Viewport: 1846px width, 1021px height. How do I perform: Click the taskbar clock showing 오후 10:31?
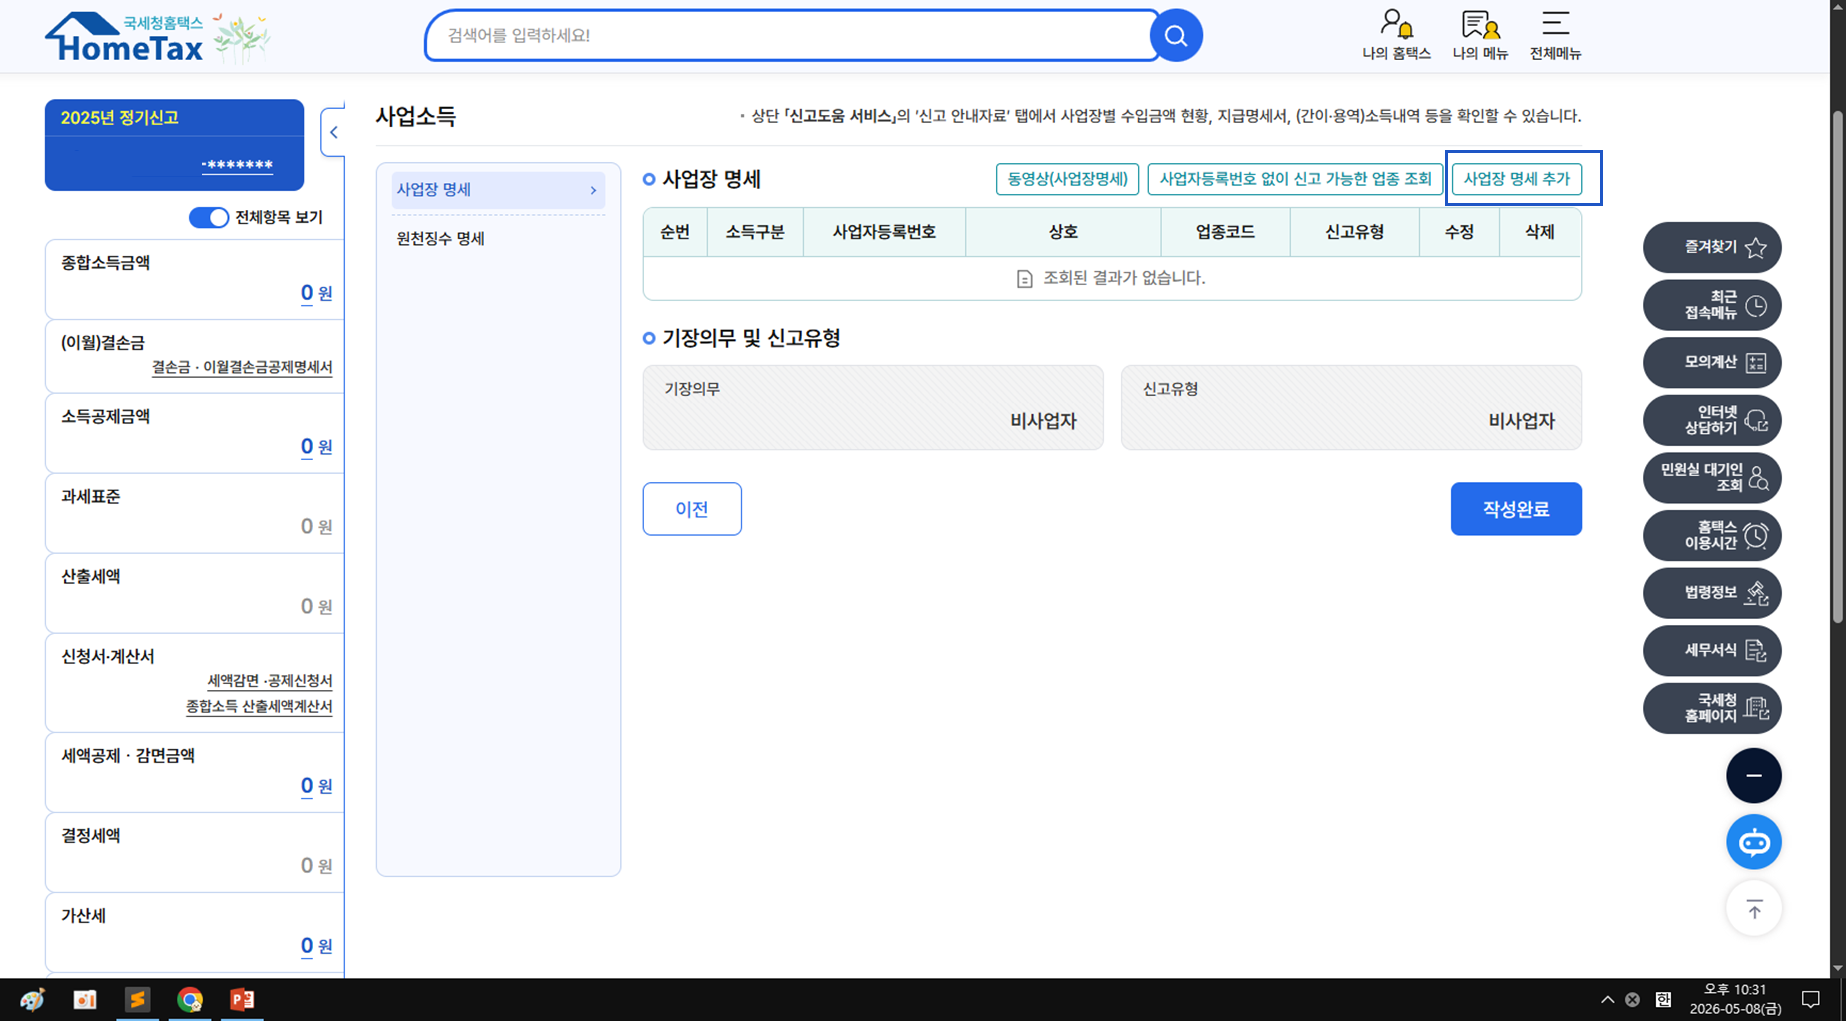tap(1735, 999)
